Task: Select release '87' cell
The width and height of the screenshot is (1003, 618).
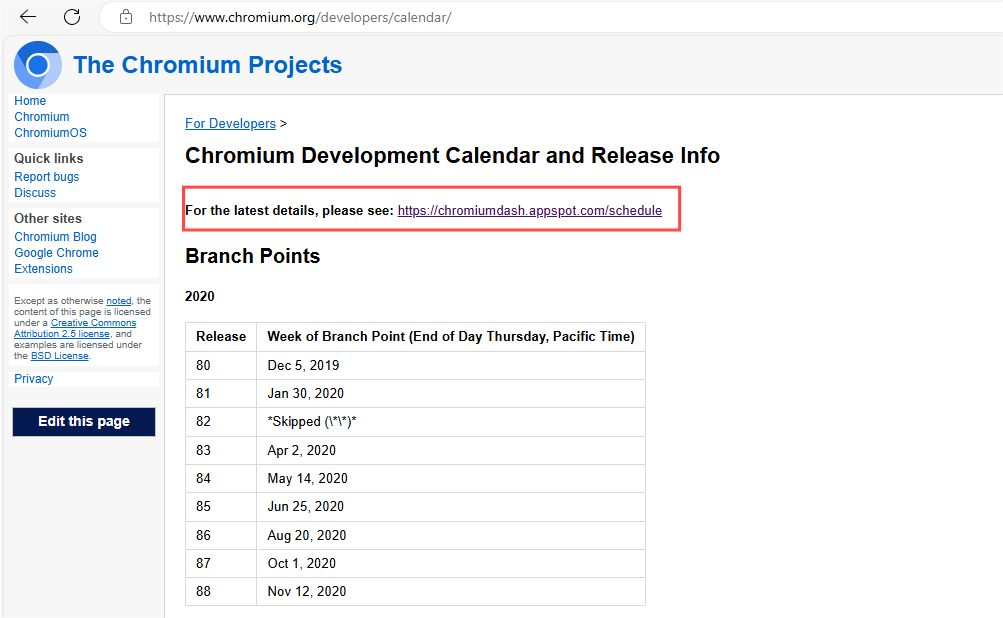Action: (221, 564)
